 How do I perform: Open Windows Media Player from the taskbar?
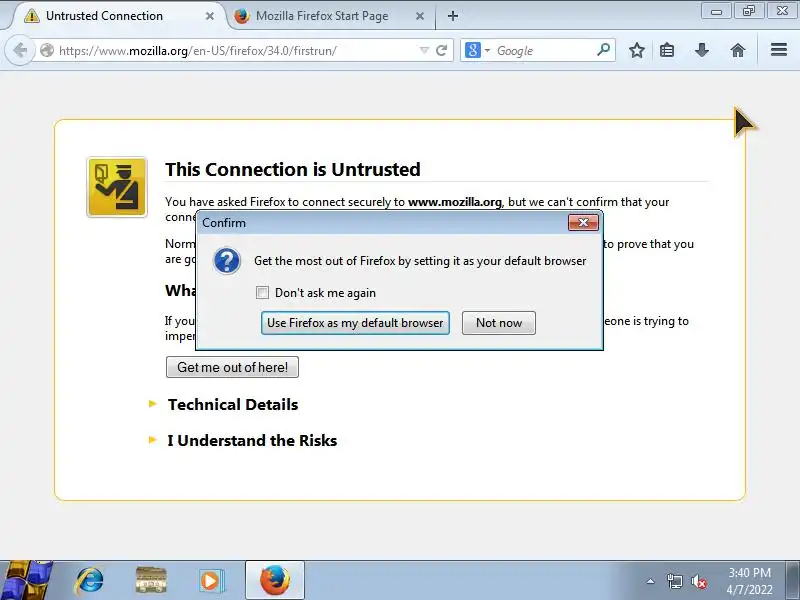210,581
